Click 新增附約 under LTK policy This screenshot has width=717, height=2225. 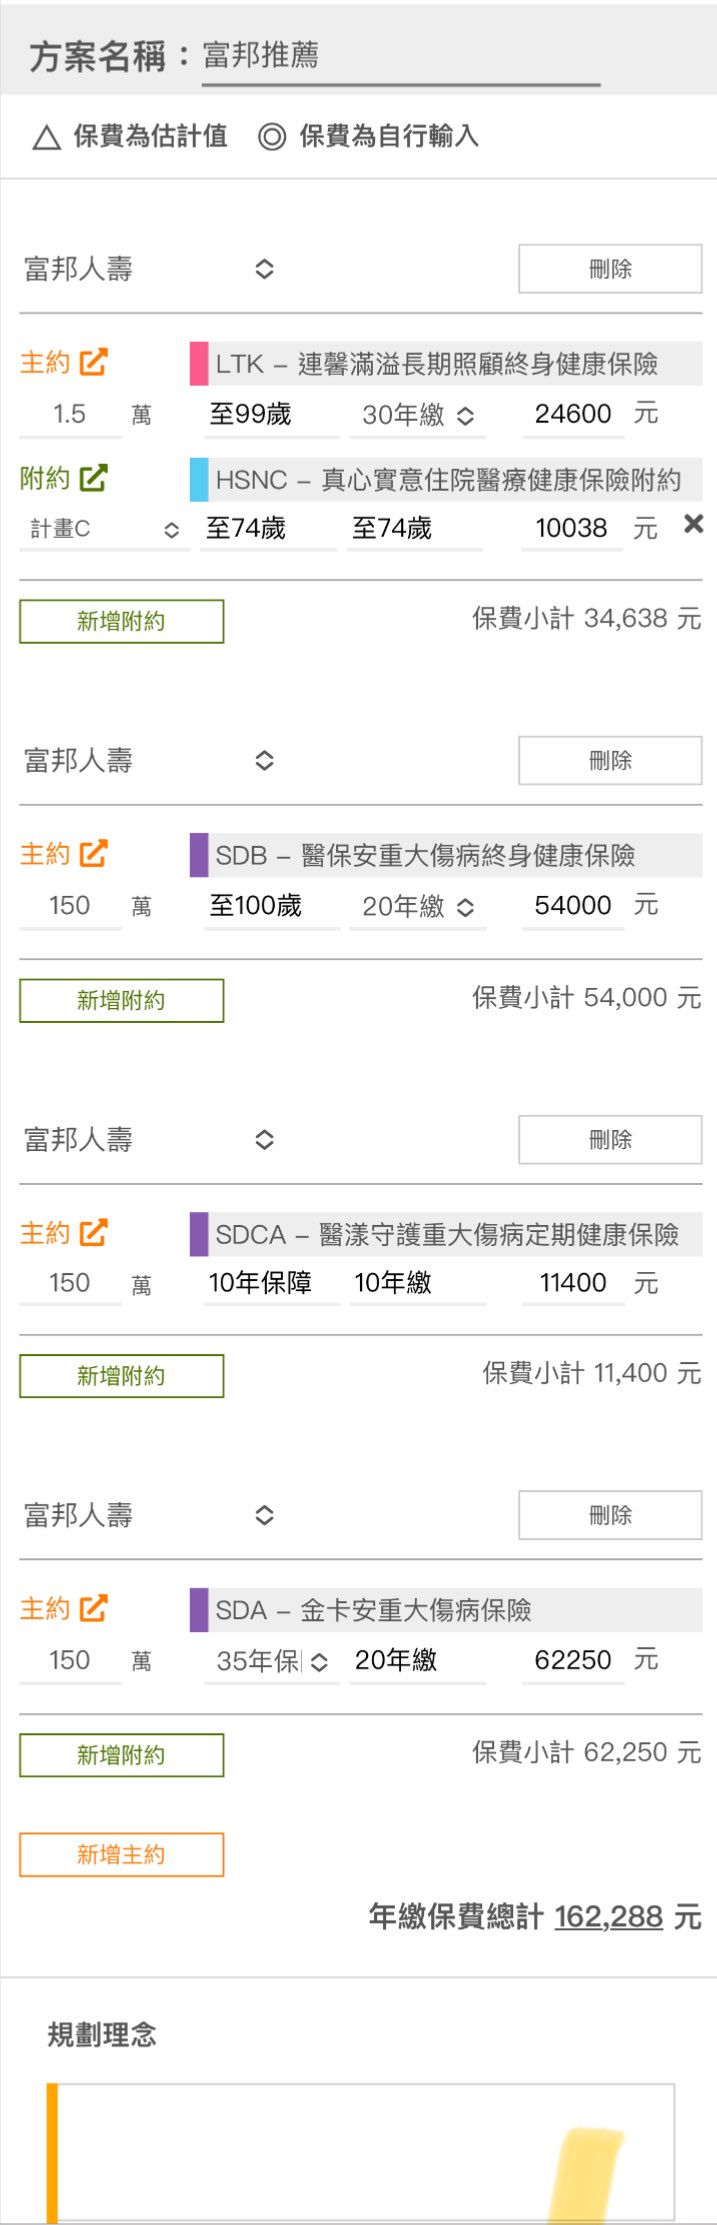tap(121, 621)
